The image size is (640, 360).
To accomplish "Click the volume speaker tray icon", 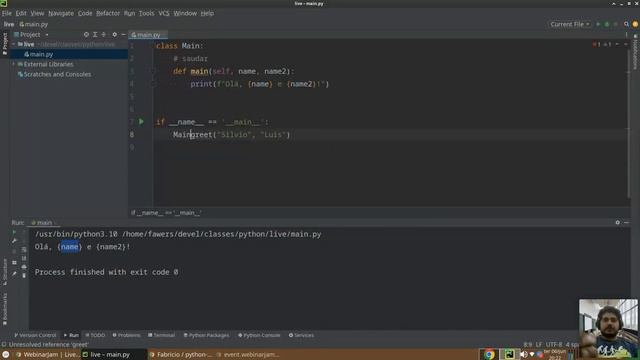I will (x=524, y=354).
